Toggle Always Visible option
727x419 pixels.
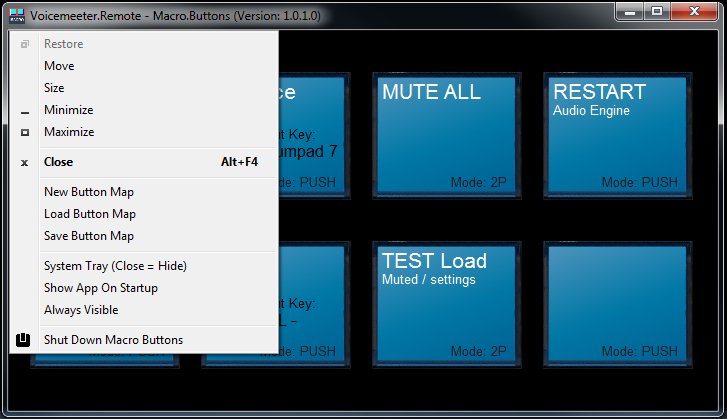[x=144, y=310]
